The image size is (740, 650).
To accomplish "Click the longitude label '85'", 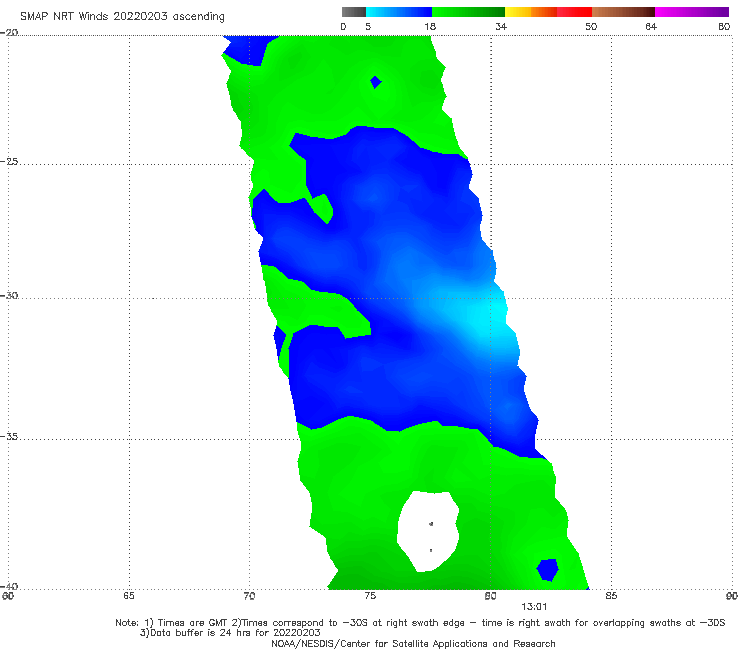I will pos(611,596).
